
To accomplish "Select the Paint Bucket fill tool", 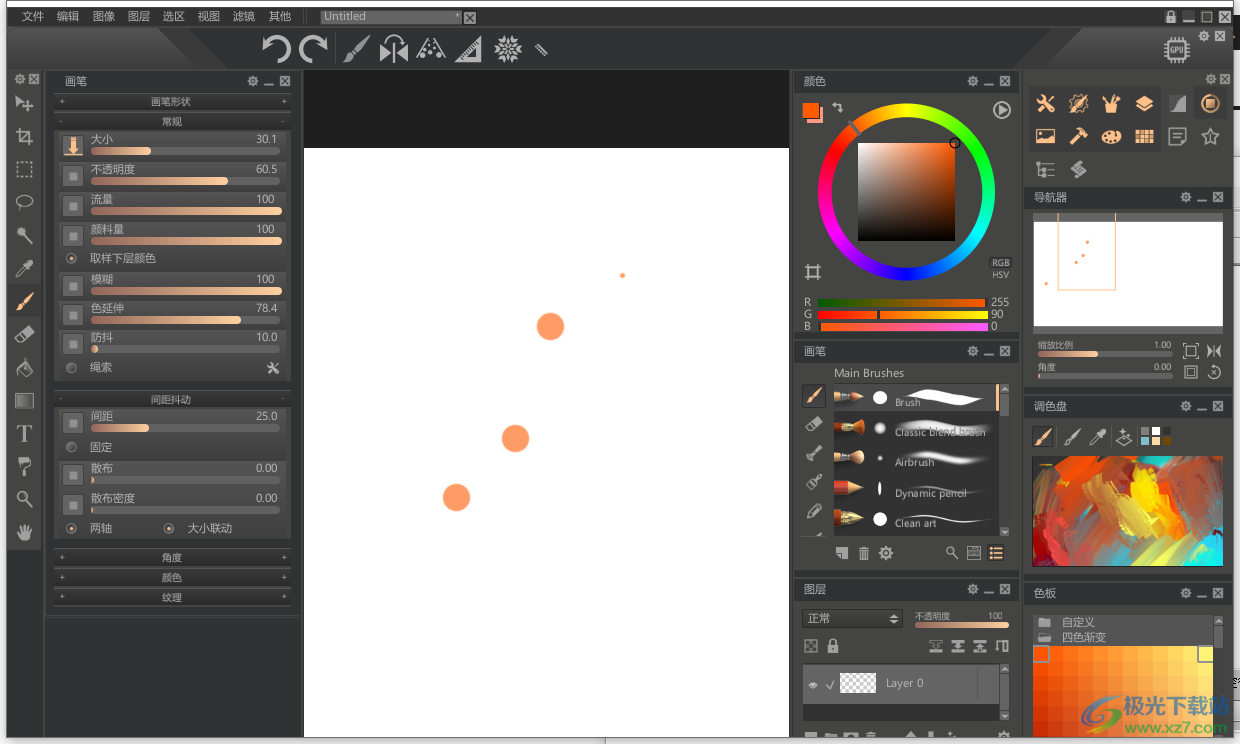I will coord(25,367).
